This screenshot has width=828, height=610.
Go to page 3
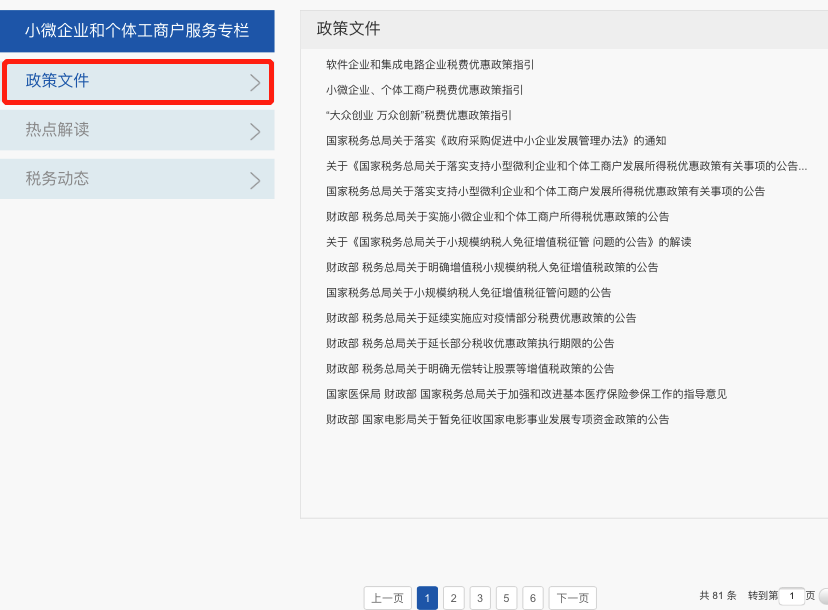[x=480, y=598]
